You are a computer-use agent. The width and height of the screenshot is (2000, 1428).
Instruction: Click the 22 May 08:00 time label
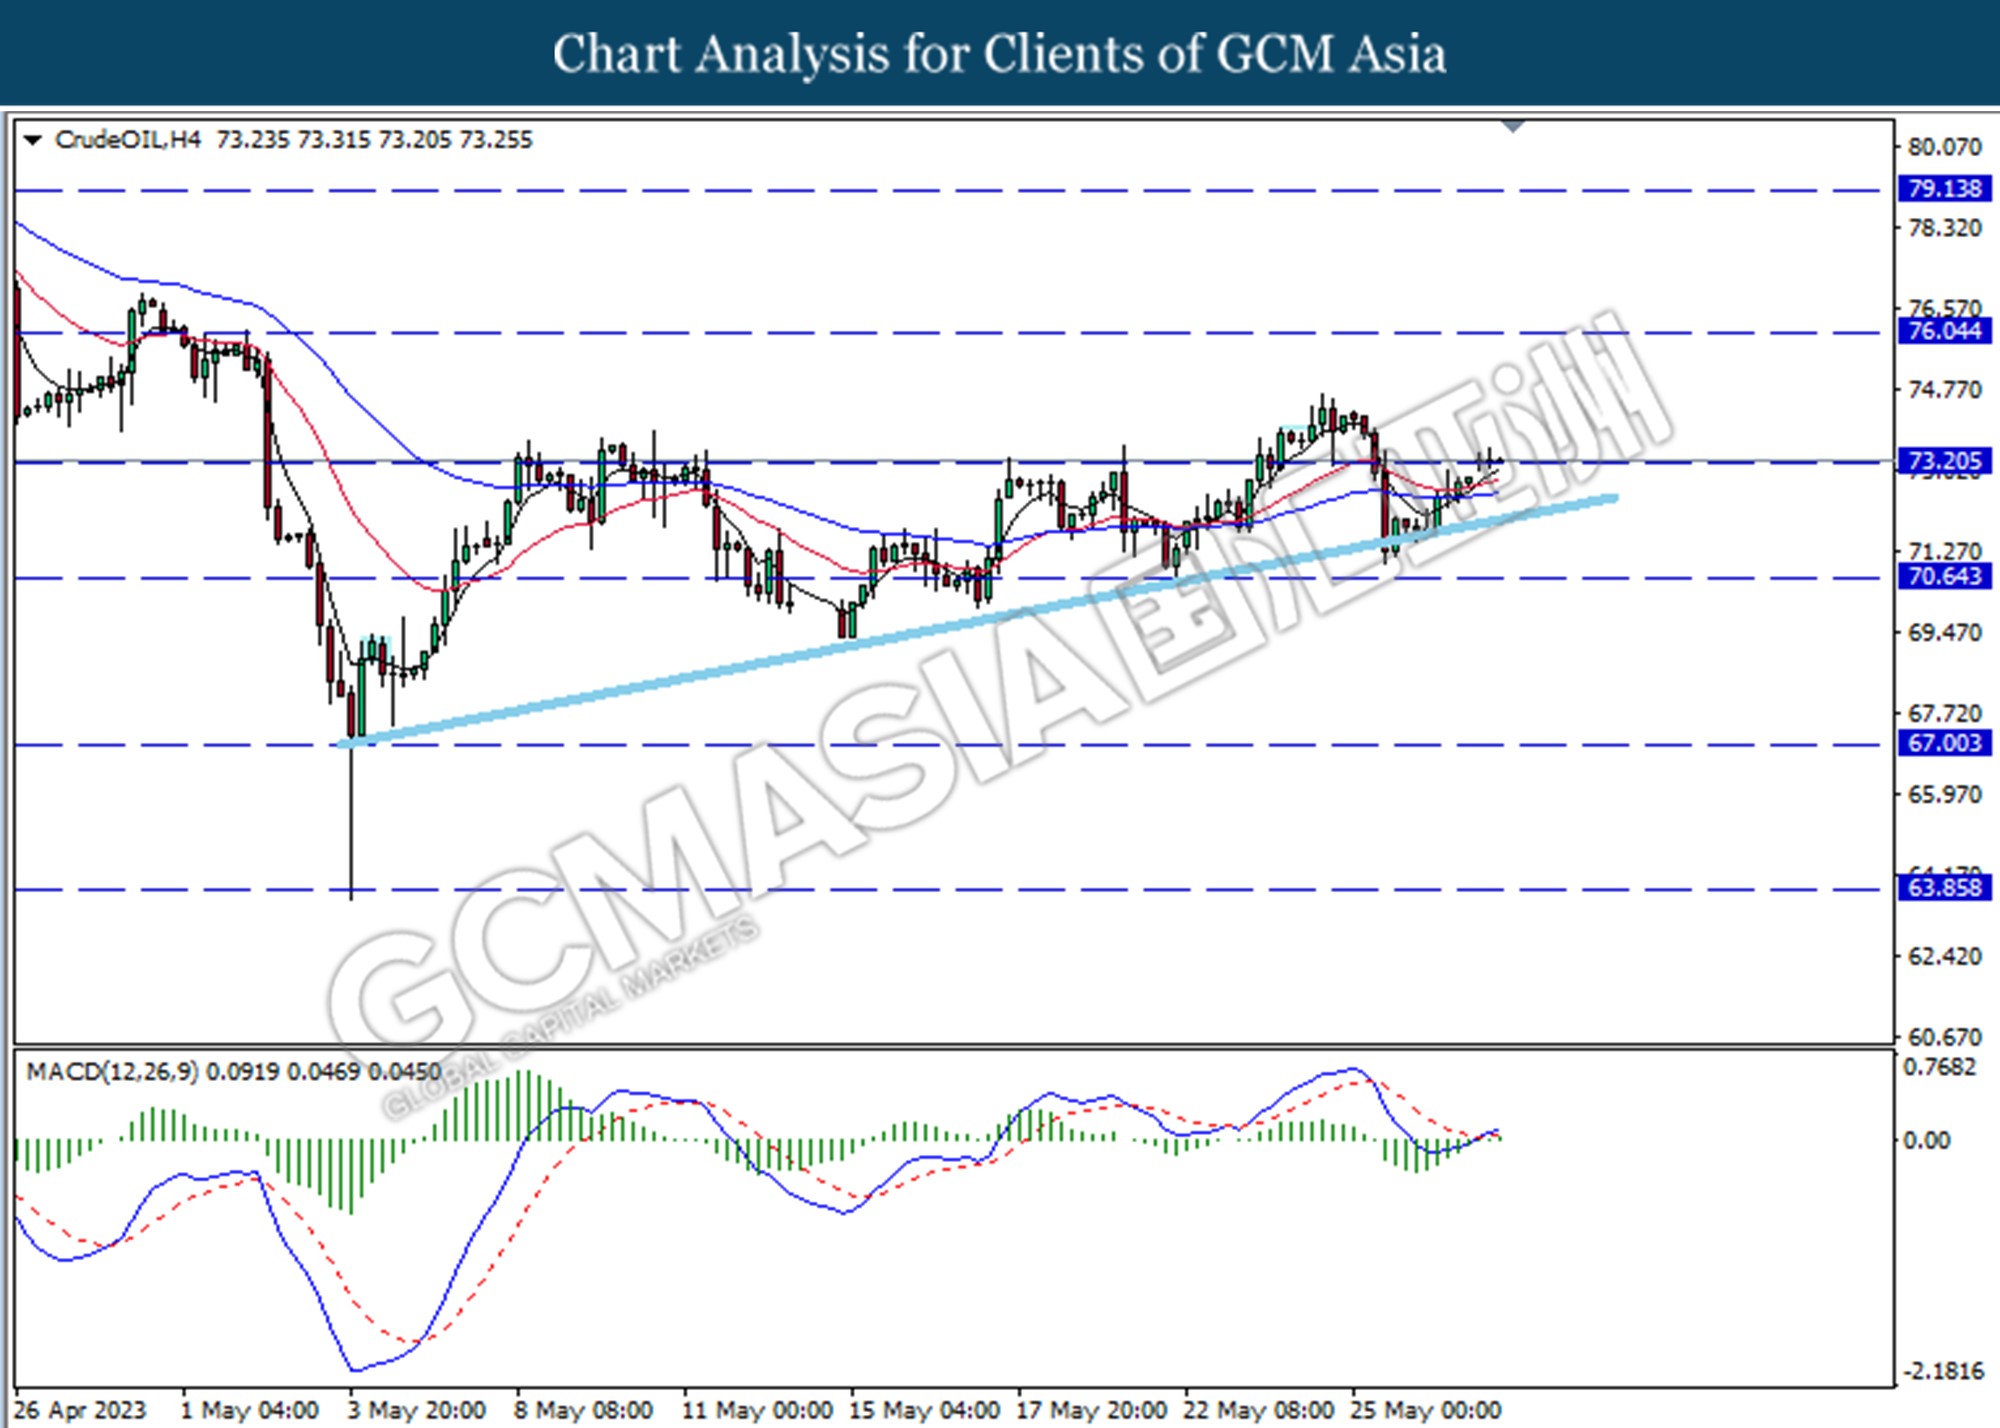point(1258,1410)
